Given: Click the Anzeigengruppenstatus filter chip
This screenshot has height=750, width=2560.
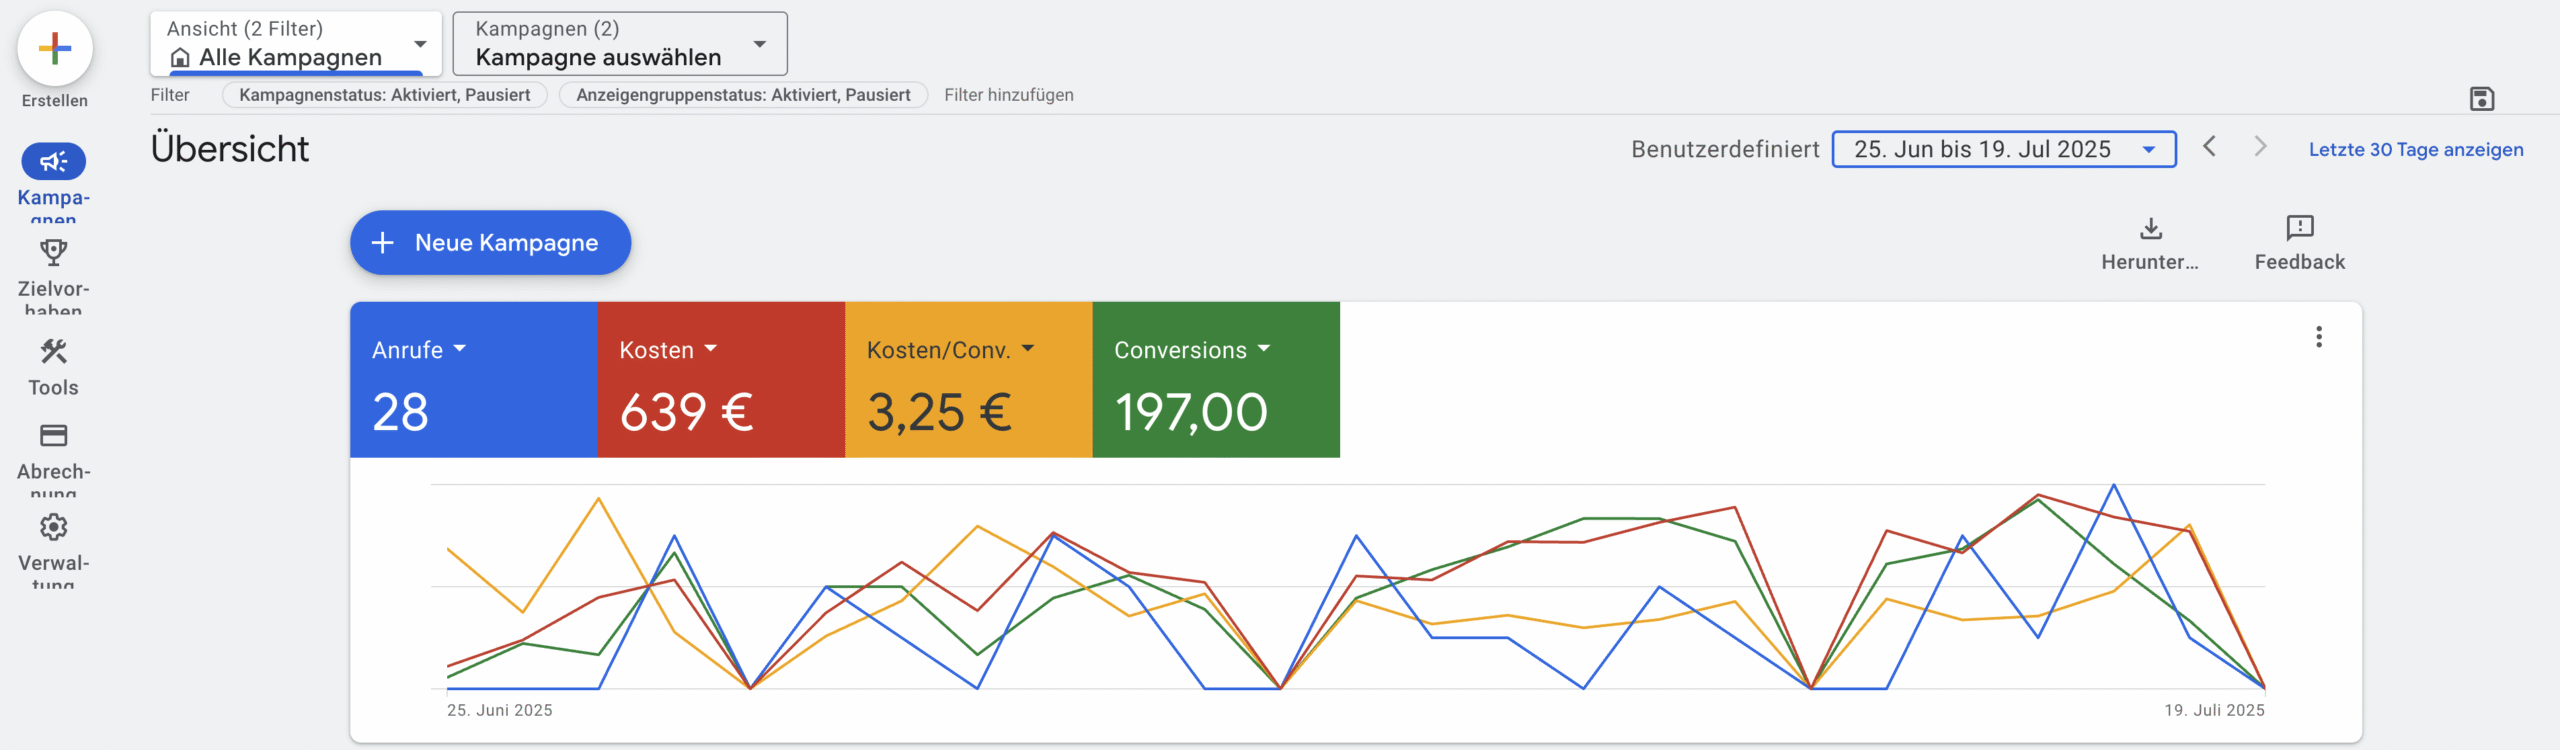Looking at the screenshot, I should click(743, 95).
